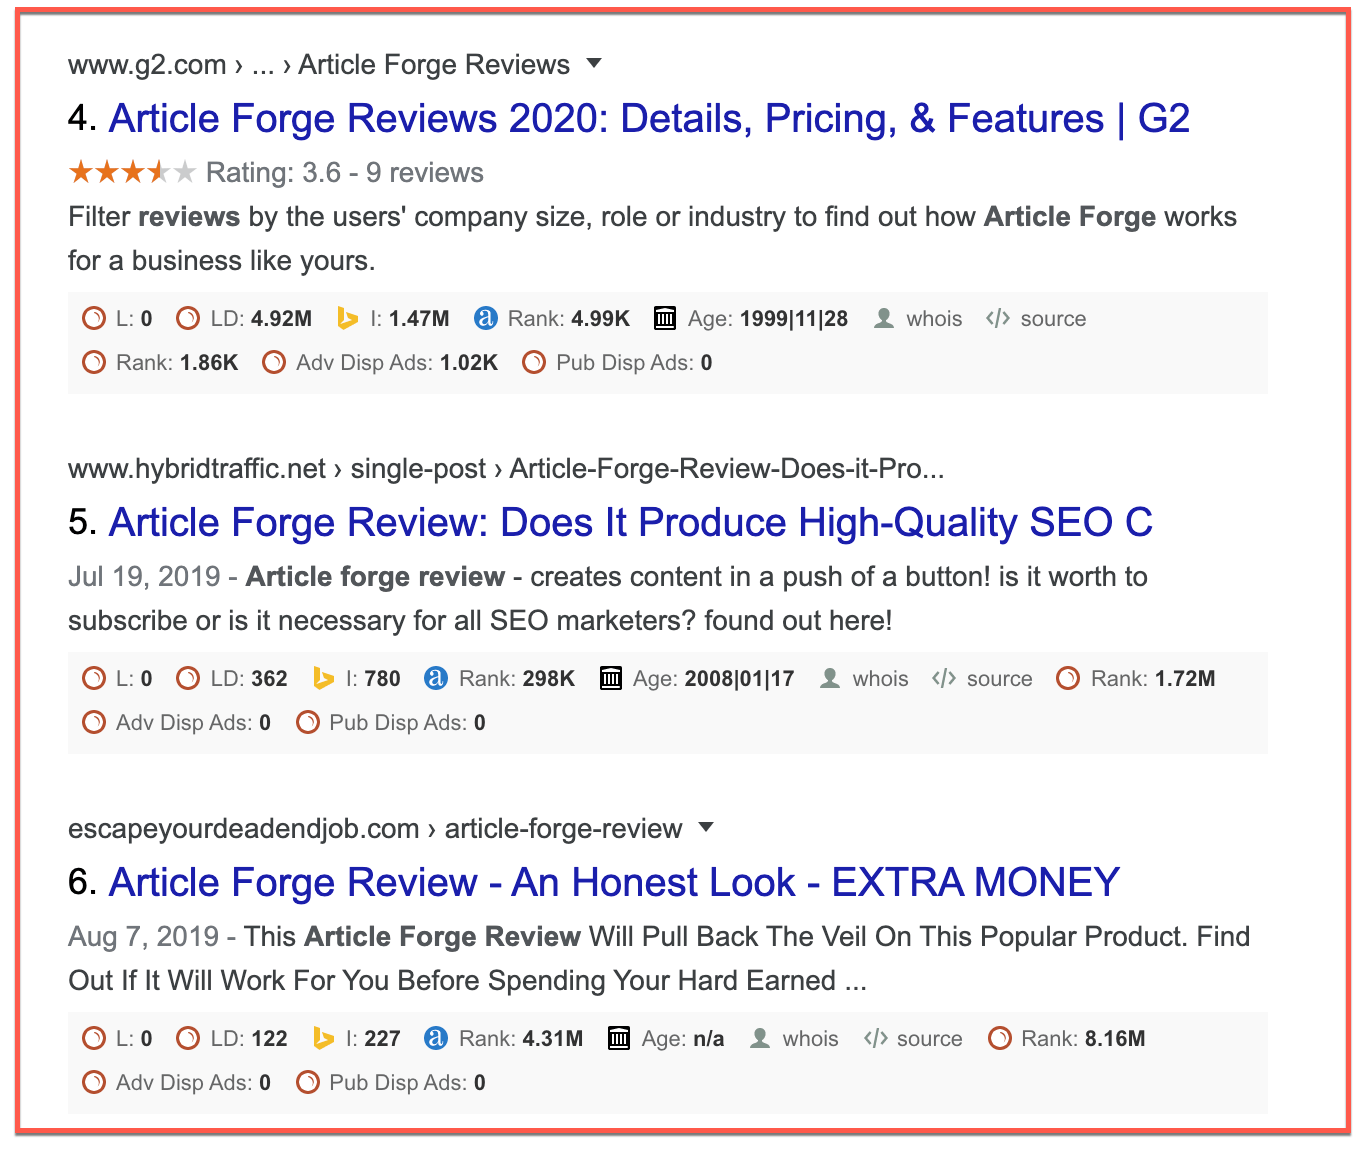Viewport: 1372px width, 1150px height.
Task: Click the Alexa icon beside Rank: 4.31M
Action: click(436, 1039)
